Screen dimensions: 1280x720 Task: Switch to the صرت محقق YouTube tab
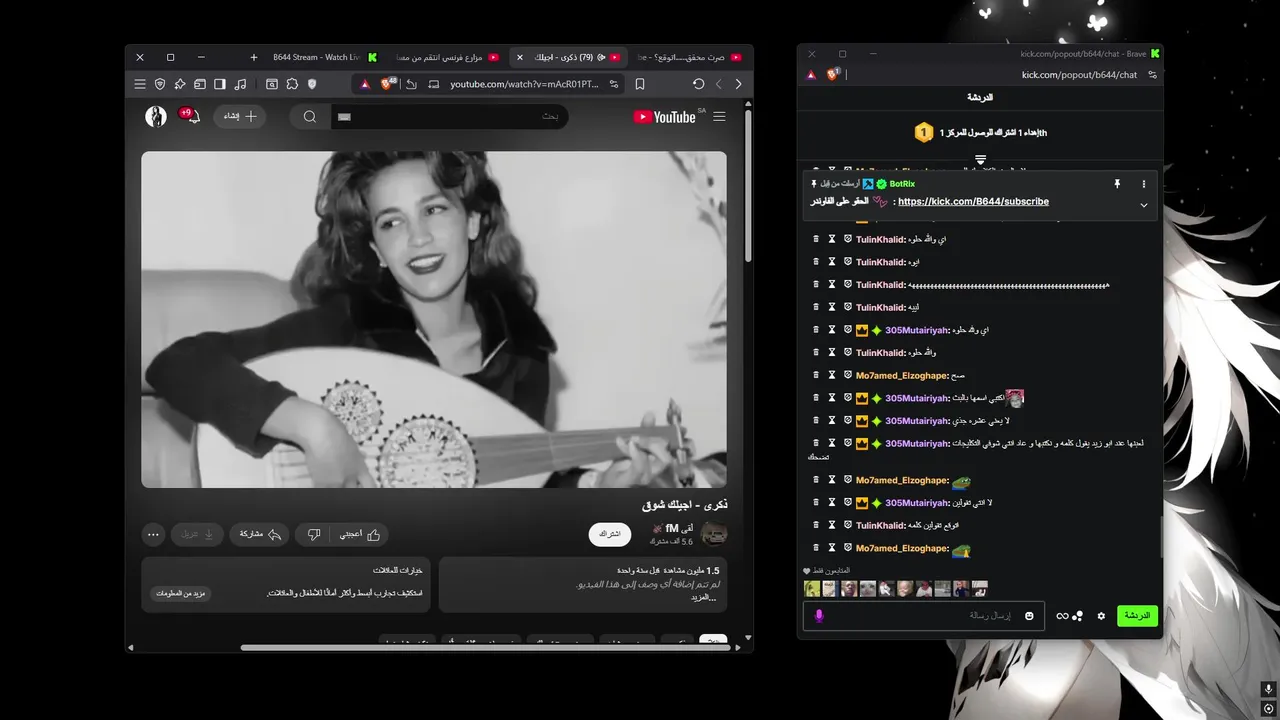(x=690, y=57)
